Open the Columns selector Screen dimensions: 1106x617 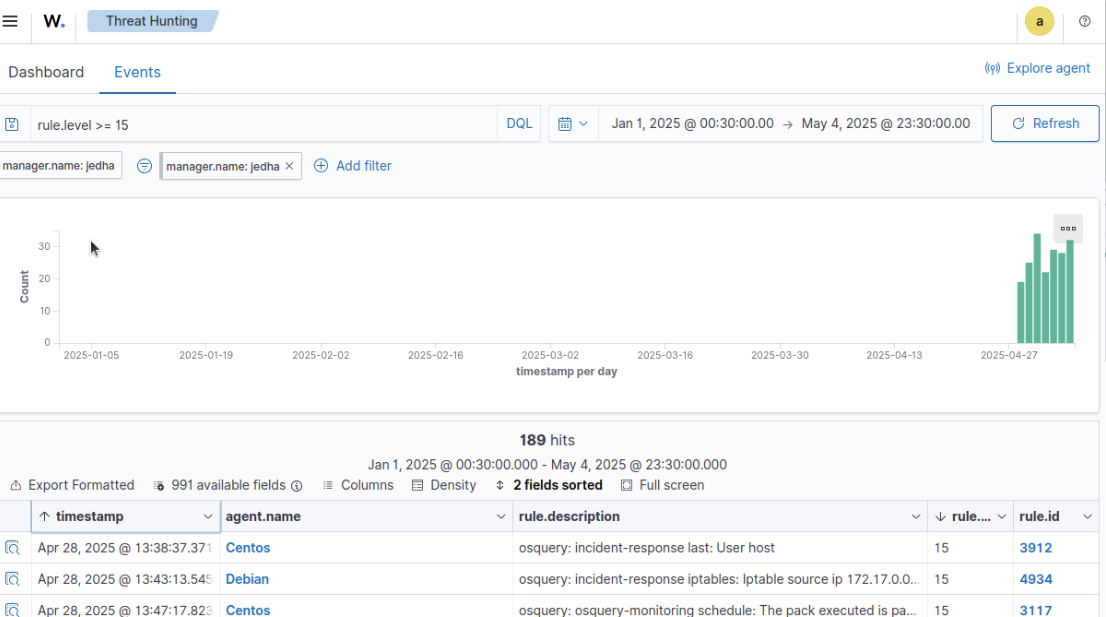pos(358,485)
